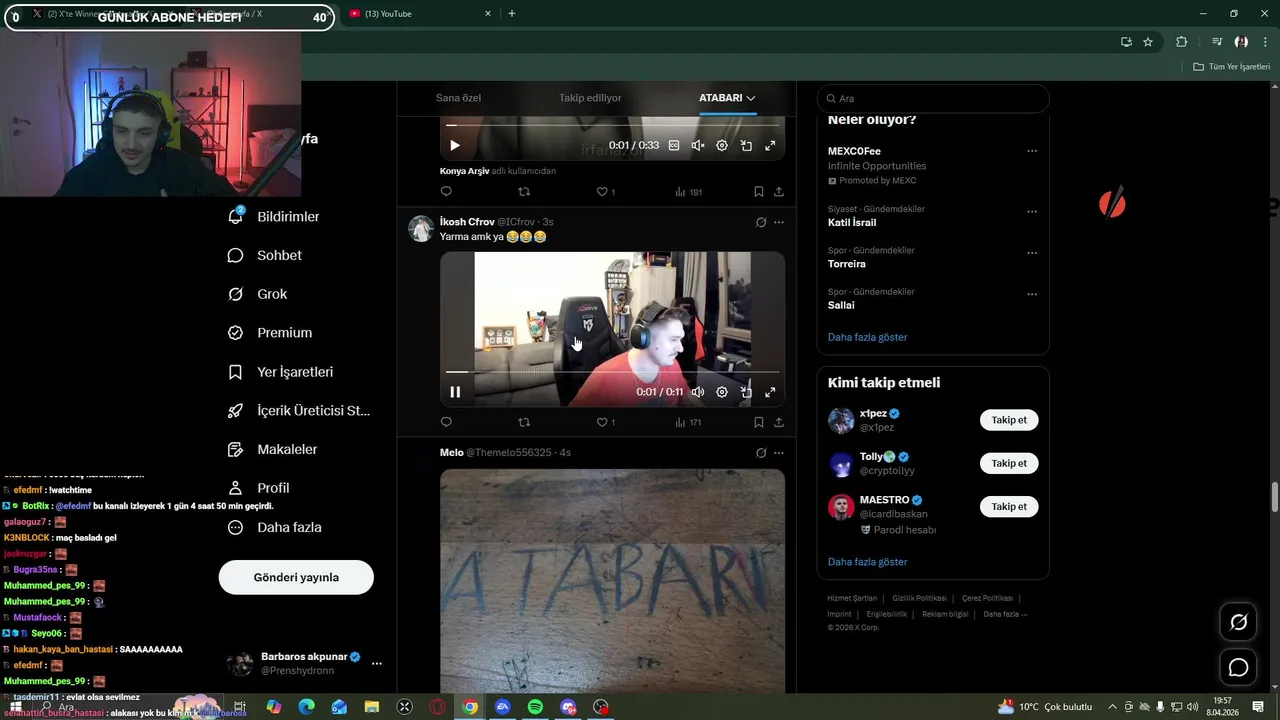Seek on the 0:33 video progress bar
The image size is (1280, 720).
point(612,125)
